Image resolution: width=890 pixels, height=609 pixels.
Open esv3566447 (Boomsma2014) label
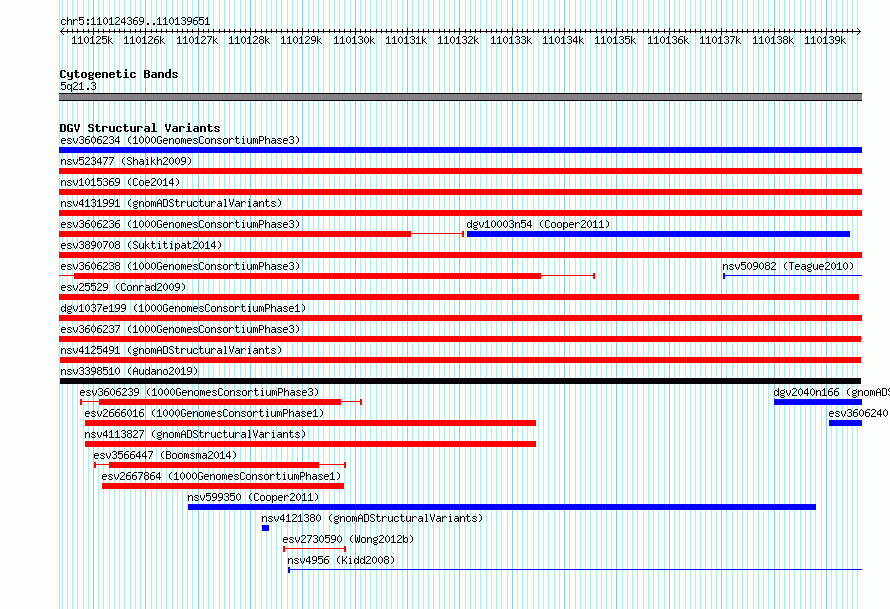tap(165, 455)
